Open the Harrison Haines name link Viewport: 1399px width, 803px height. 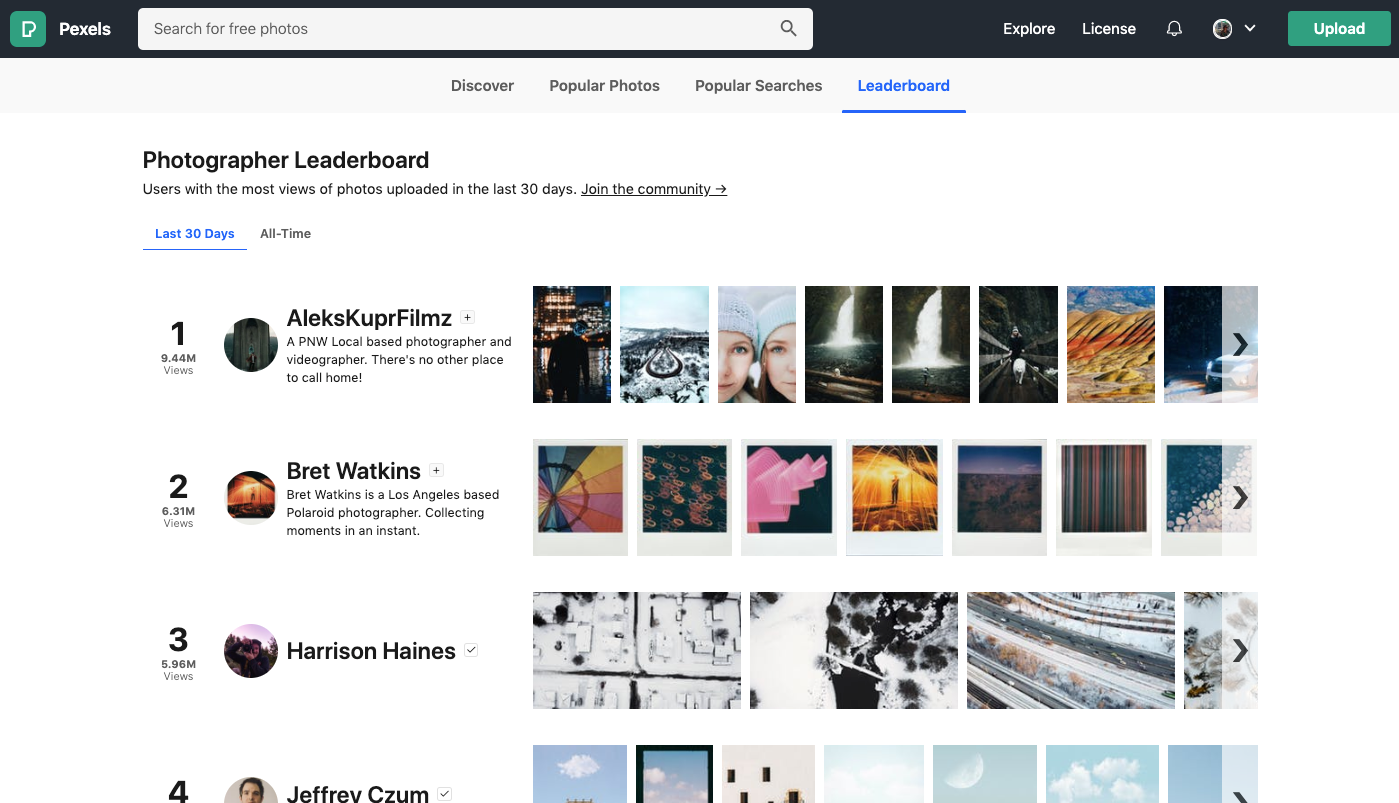tap(371, 651)
